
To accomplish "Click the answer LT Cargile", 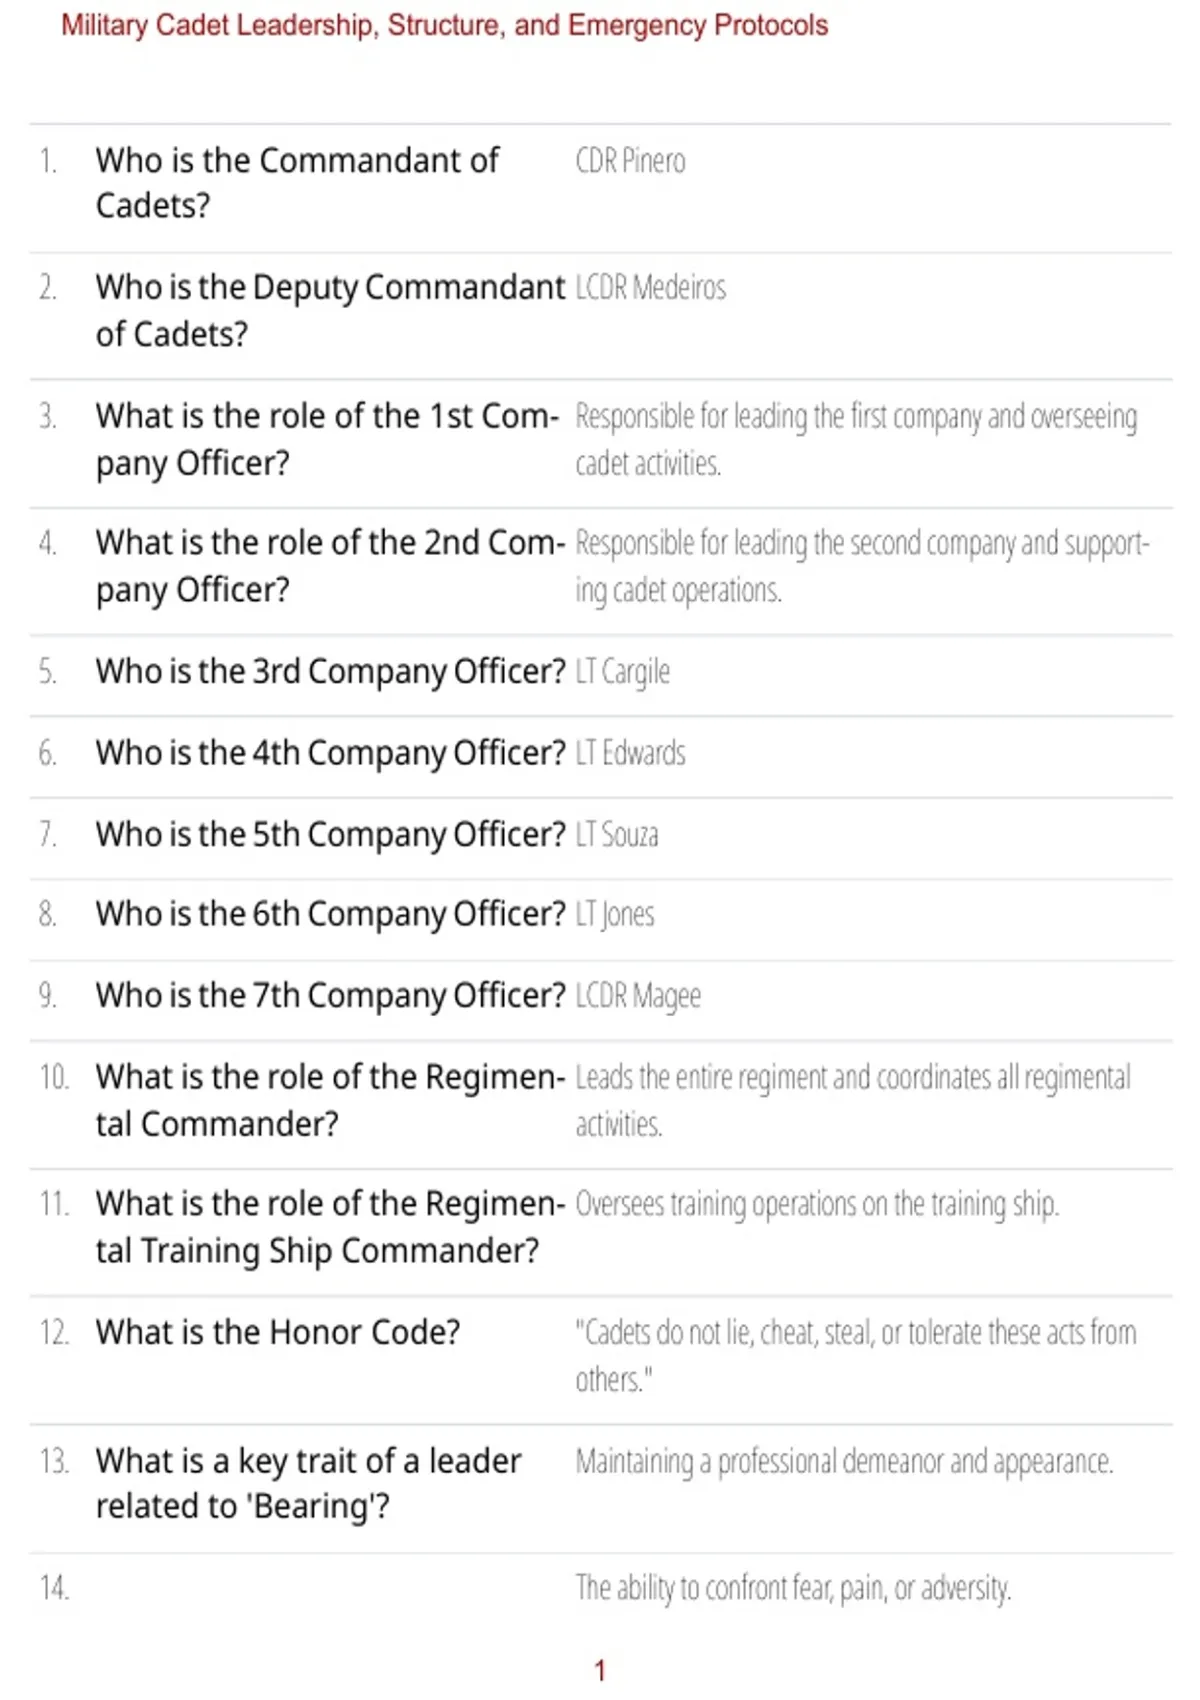I will pyautogui.click(x=622, y=672).
